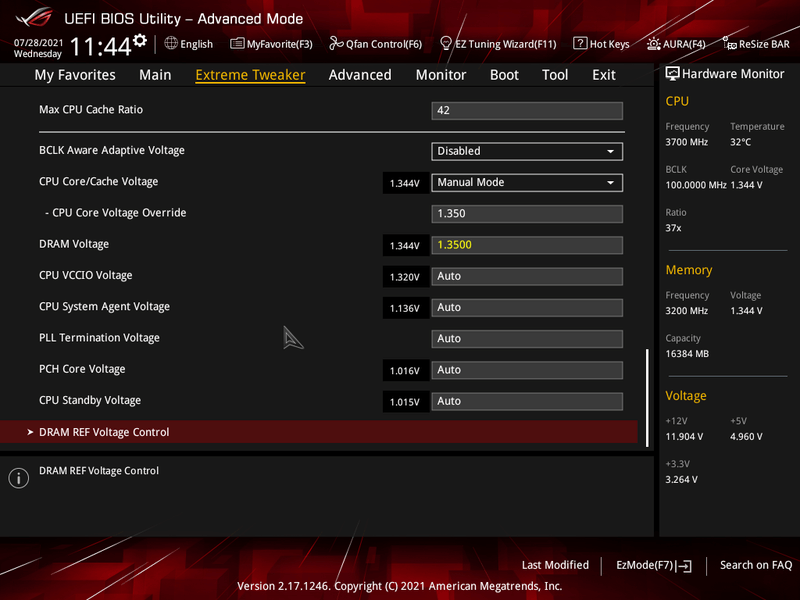Click the Hot Keys question mark icon

click(580, 43)
